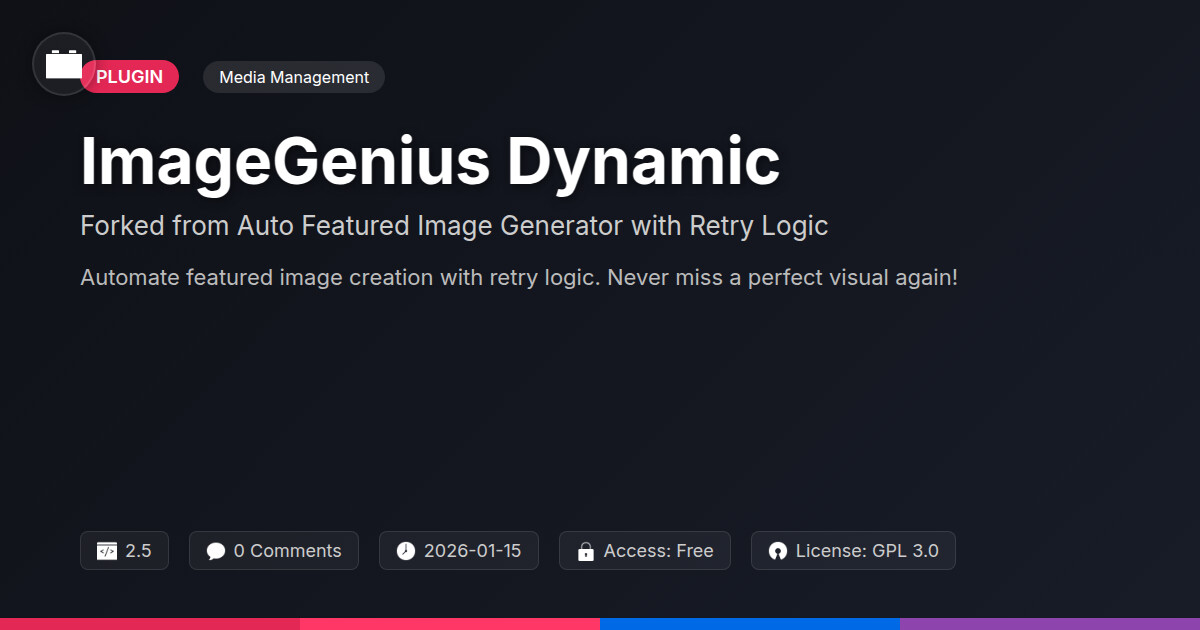Click the lock icon beside Access

click(x=585, y=551)
